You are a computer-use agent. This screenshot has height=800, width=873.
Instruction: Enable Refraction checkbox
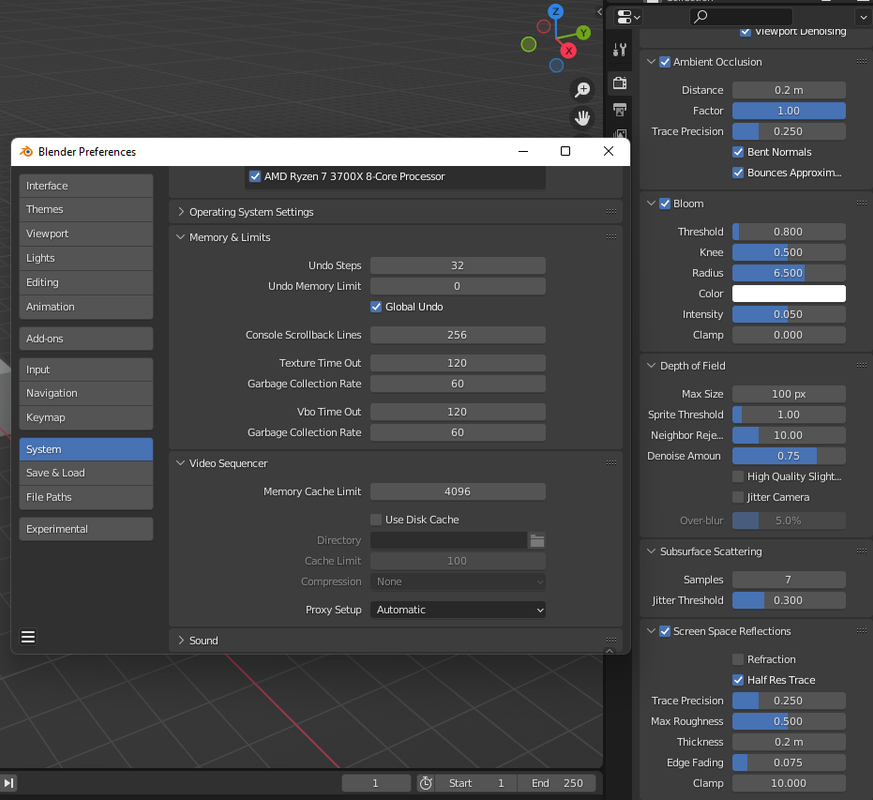[738, 659]
